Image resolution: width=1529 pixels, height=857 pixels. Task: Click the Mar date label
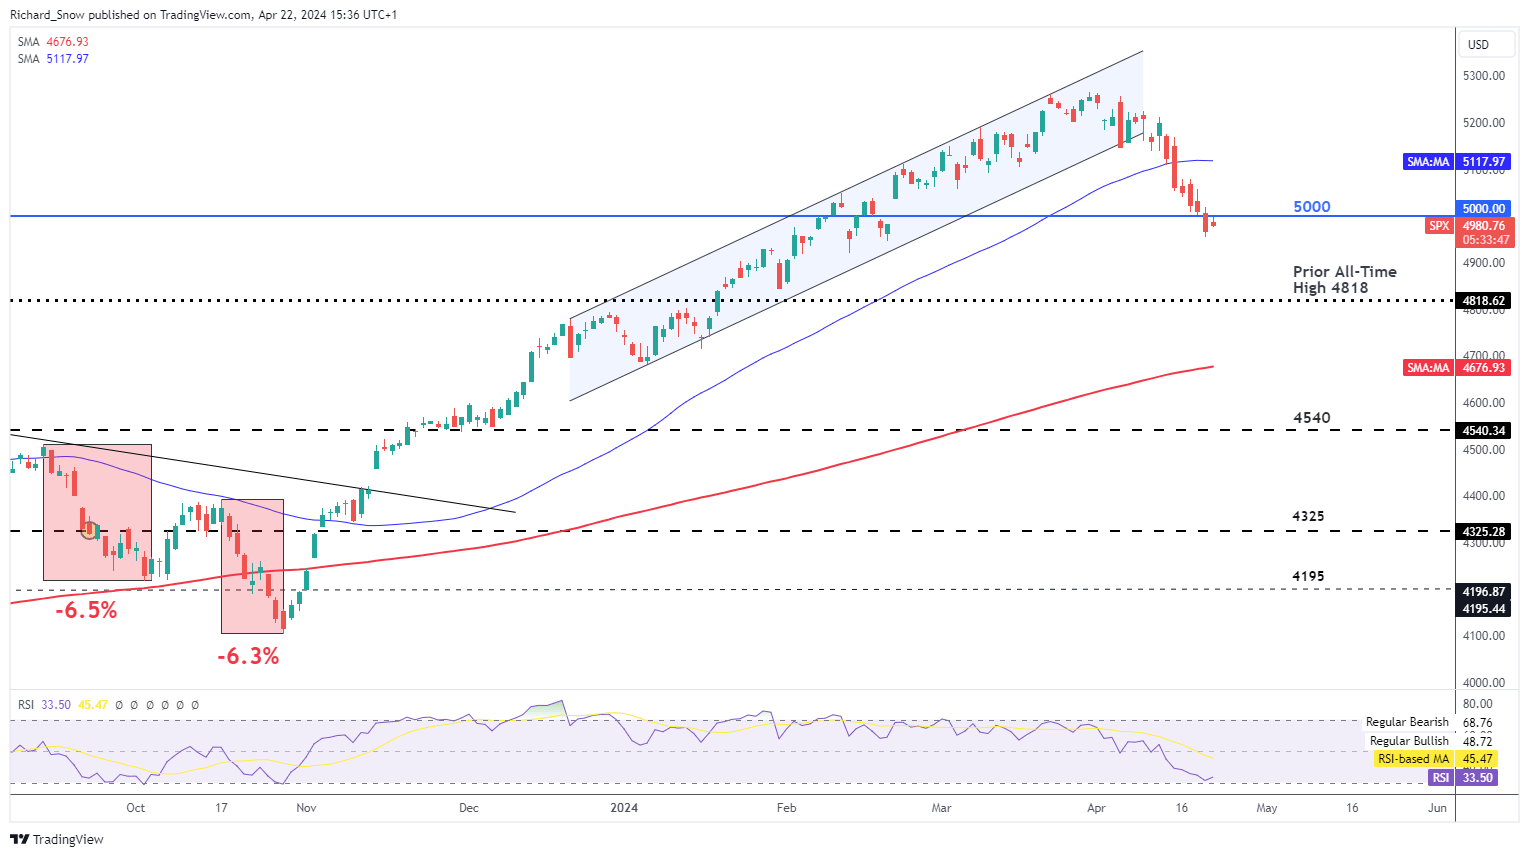pyautogui.click(x=941, y=808)
